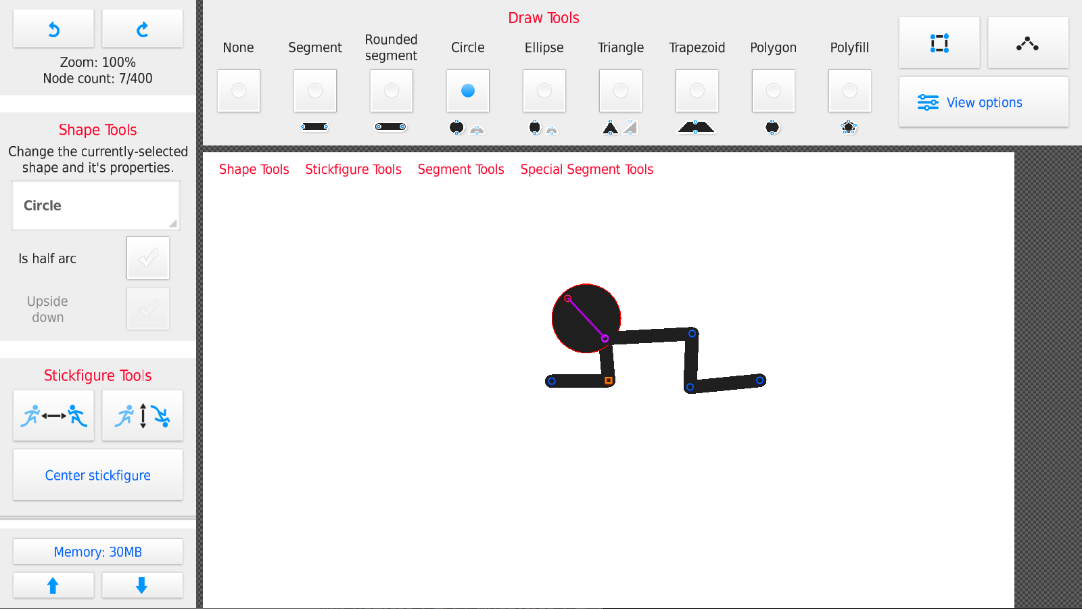Click the trapezoid shape preview icon
This screenshot has width=1082, height=609.
tap(696, 127)
